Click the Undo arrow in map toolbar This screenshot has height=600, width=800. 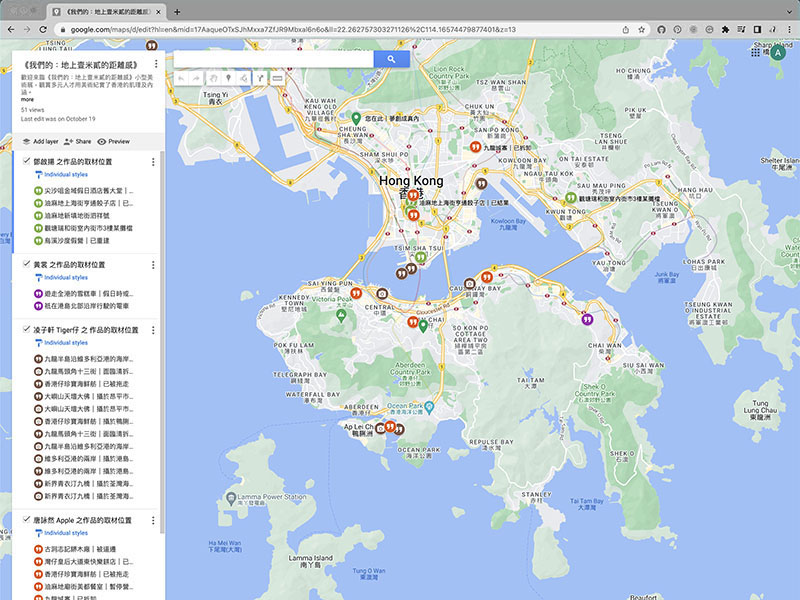[x=181, y=78]
